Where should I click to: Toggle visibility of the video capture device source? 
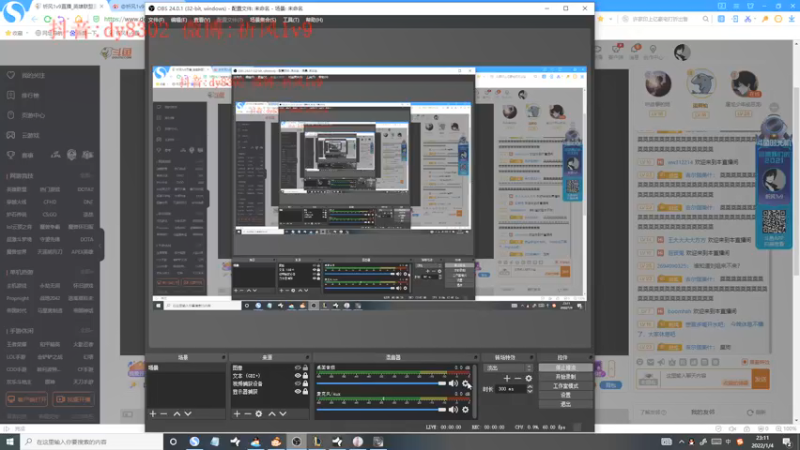pos(297,383)
